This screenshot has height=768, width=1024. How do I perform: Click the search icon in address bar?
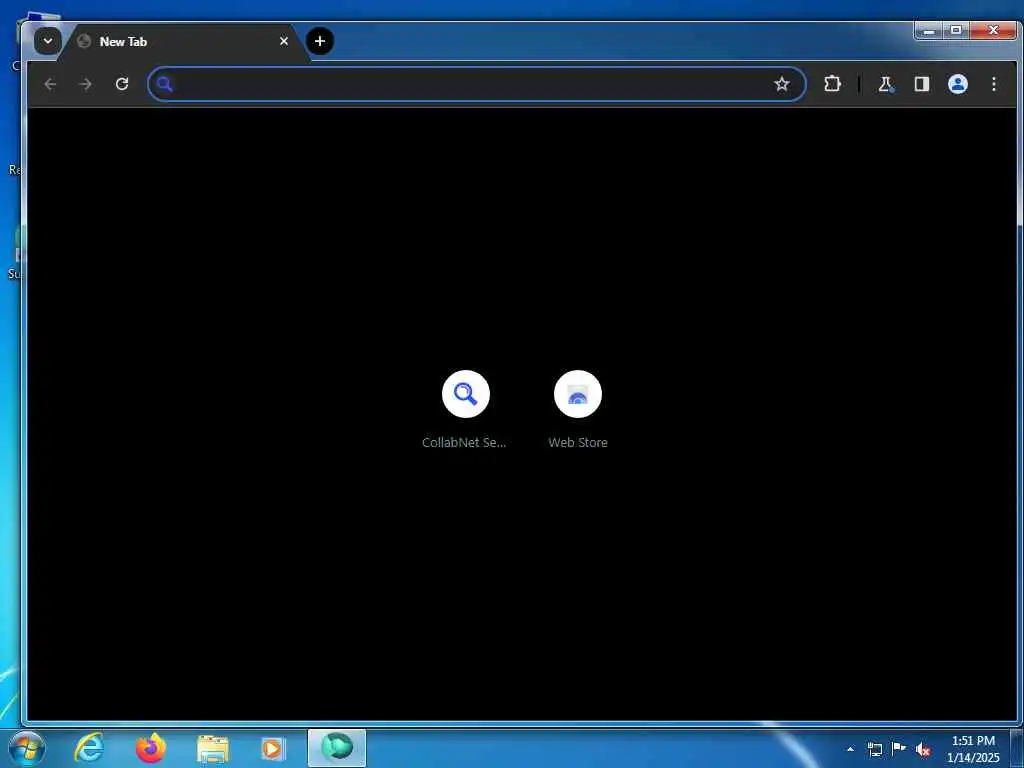[165, 84]
